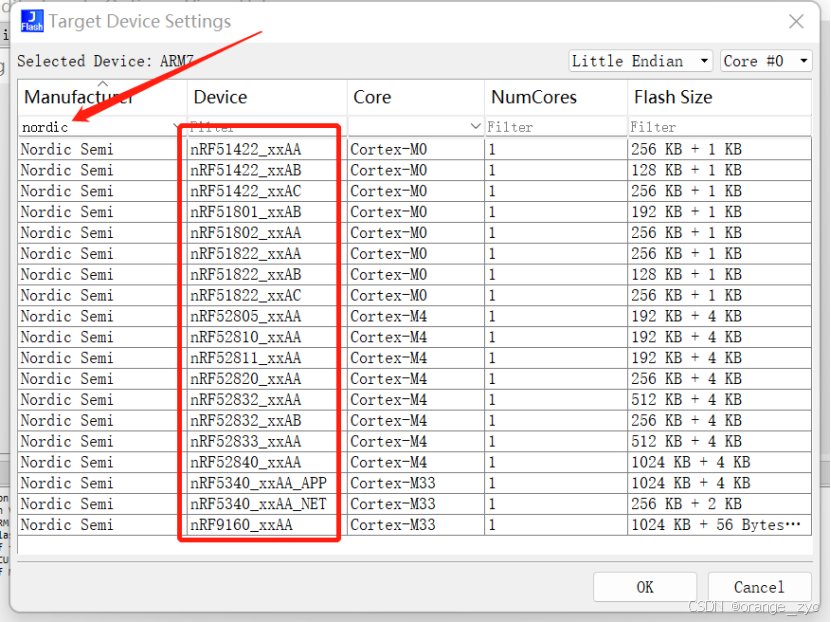
Task: Confirm selection with the OK button
Action: (x=644, y=587)
